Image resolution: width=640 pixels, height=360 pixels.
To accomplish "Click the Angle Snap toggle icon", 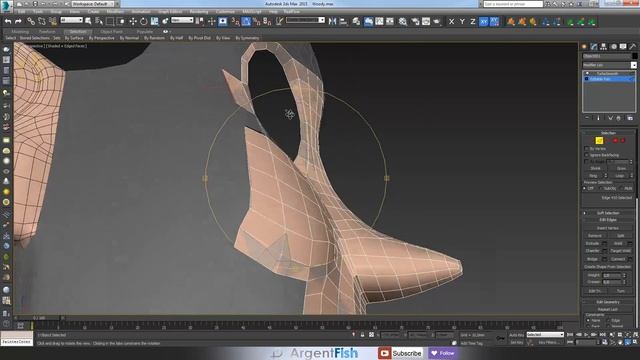I will [246, 21].
